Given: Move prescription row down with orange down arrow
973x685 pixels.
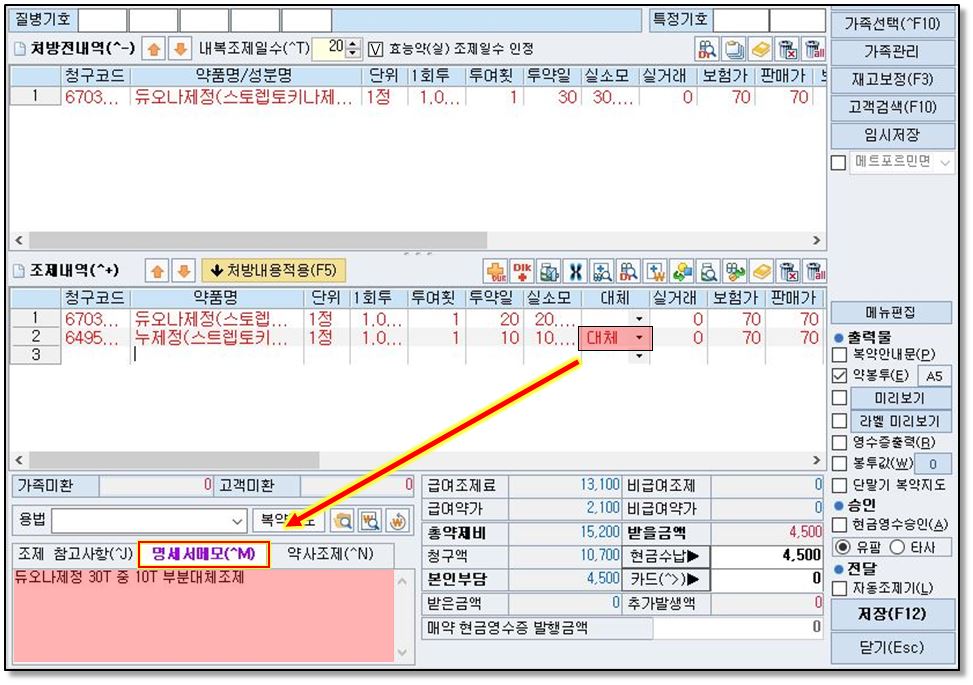Looking at the screenshot, I should 181,48.
